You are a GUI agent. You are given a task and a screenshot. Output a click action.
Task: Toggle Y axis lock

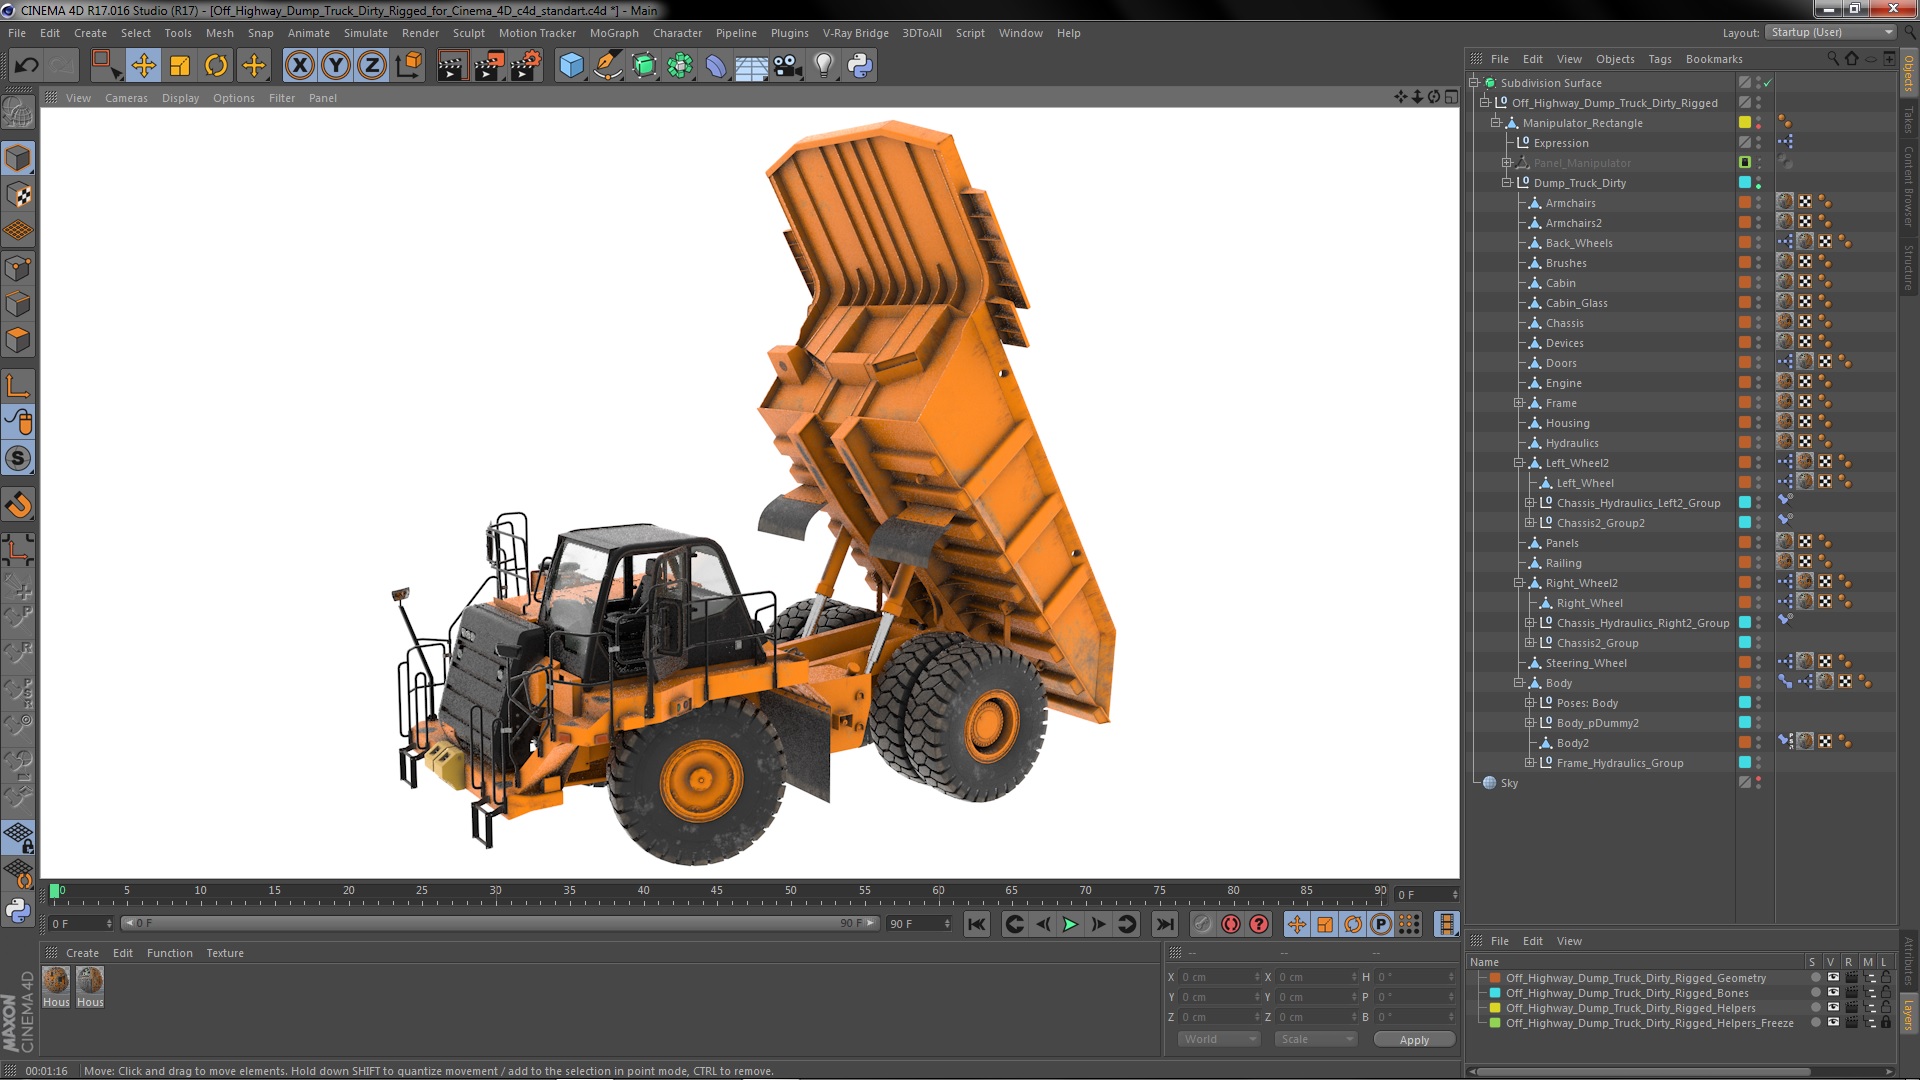336,66
